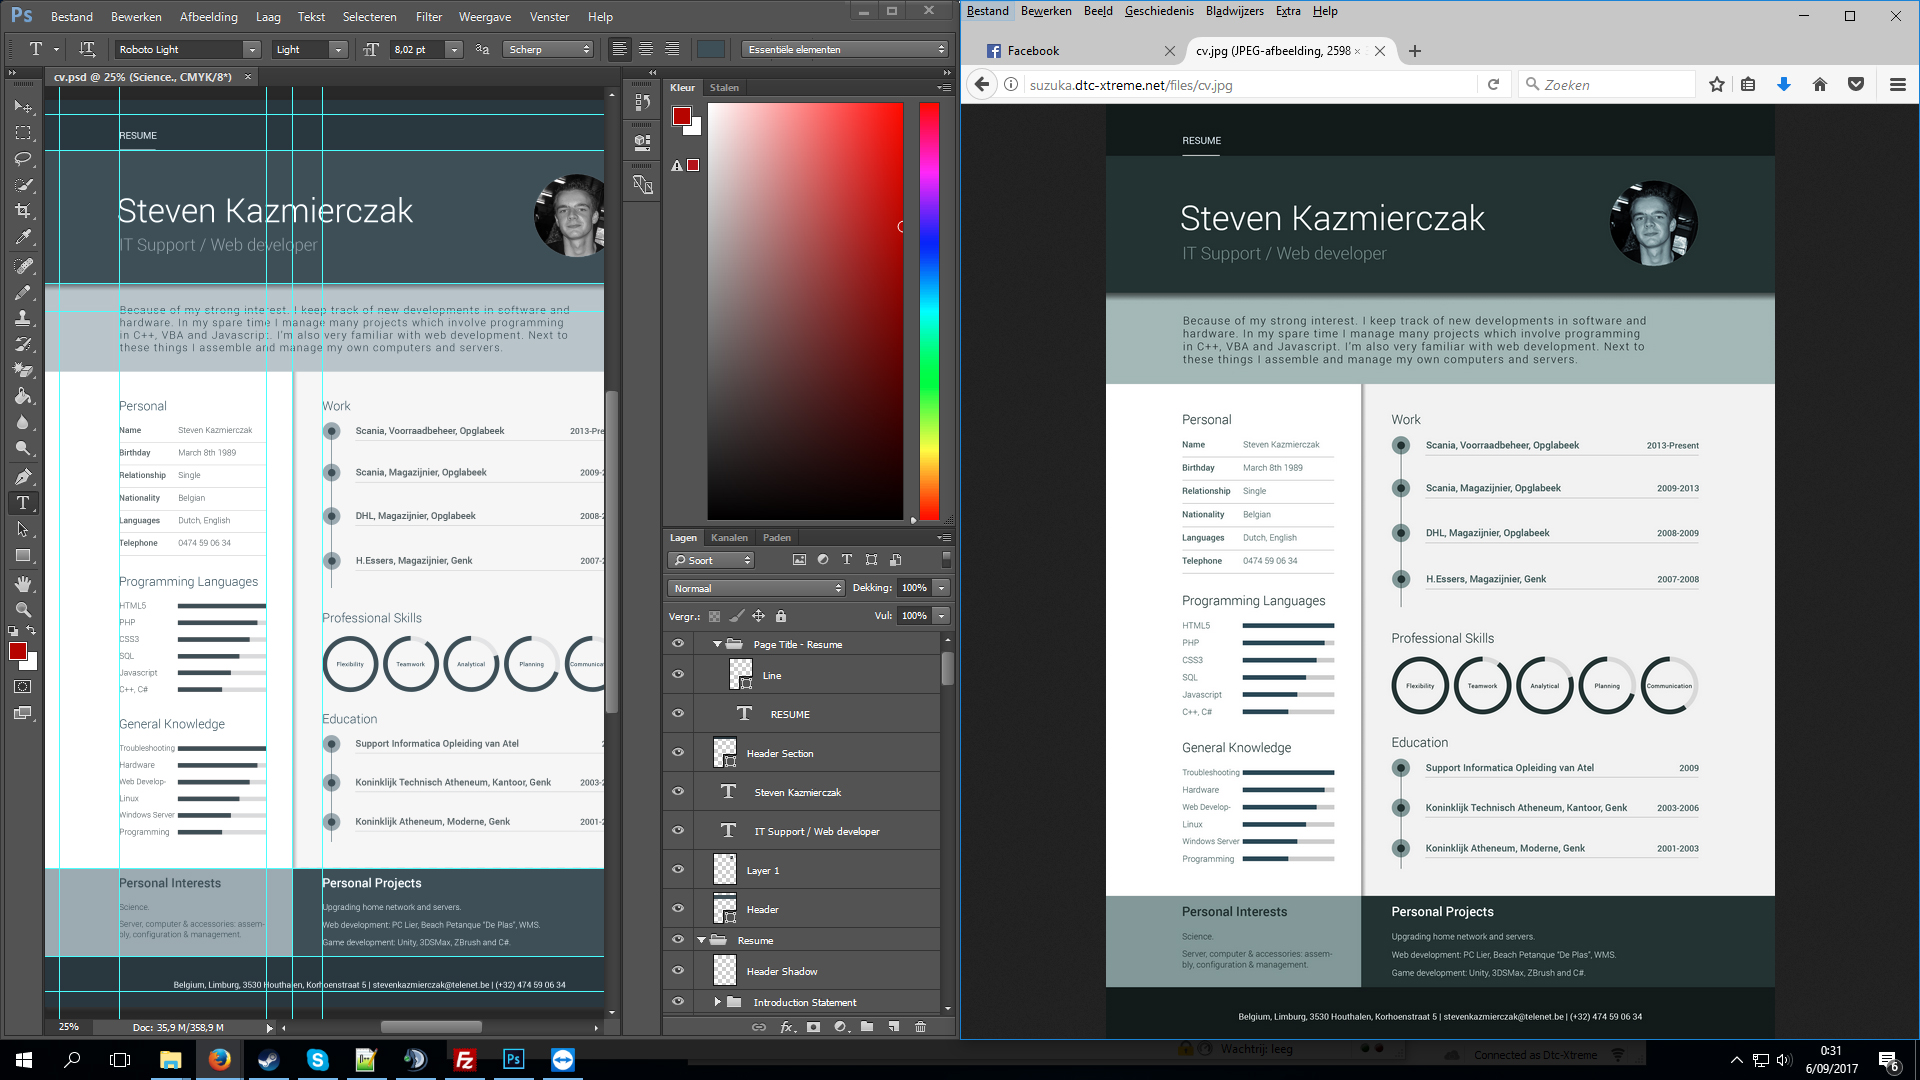Select the Lasso tool
The height and width of the screenshot is (1080, 1920).
(23, 159)
